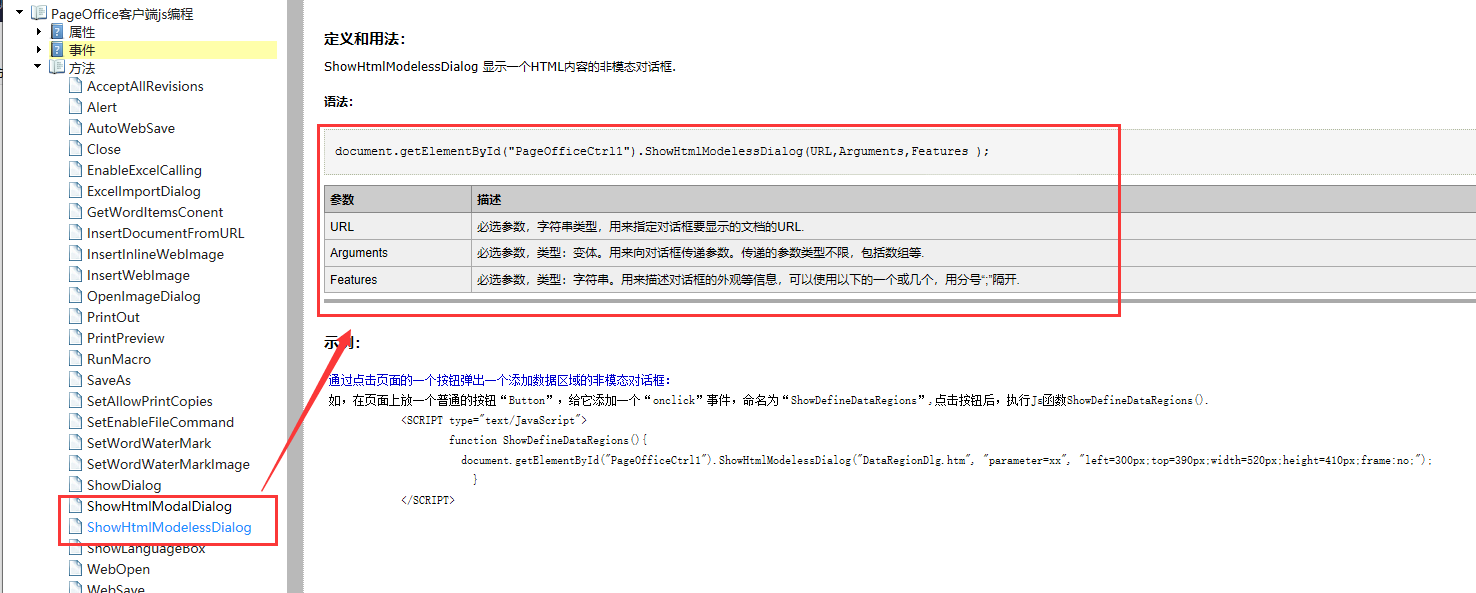Select GetWordItemsConent in the tree

[155, 212]
